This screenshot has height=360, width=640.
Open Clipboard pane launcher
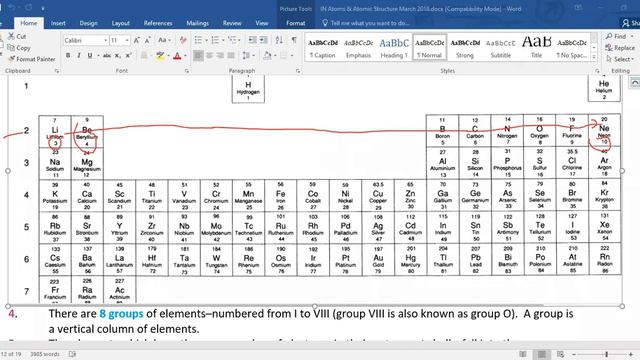(x=57, y=71)
